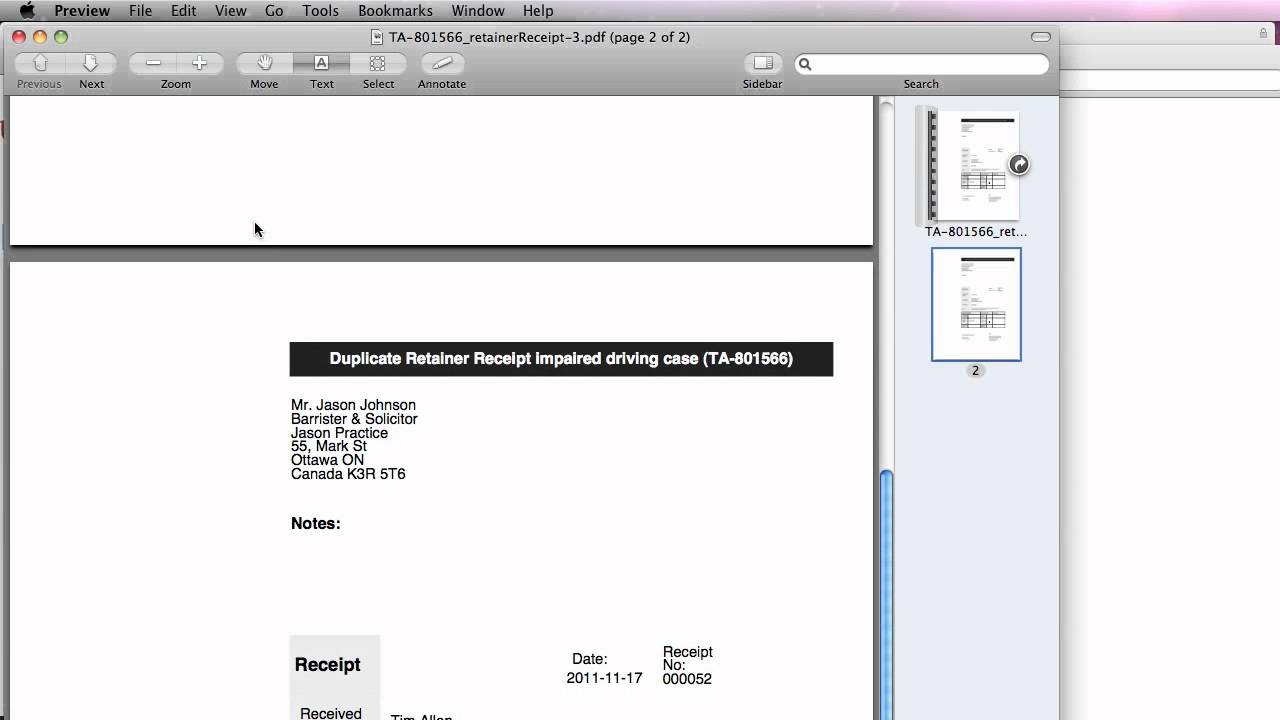Image resolution: width=1280 pixels, height=720 pixels.
Task: Open the Apple menu
Action: [x=27, y=11]
